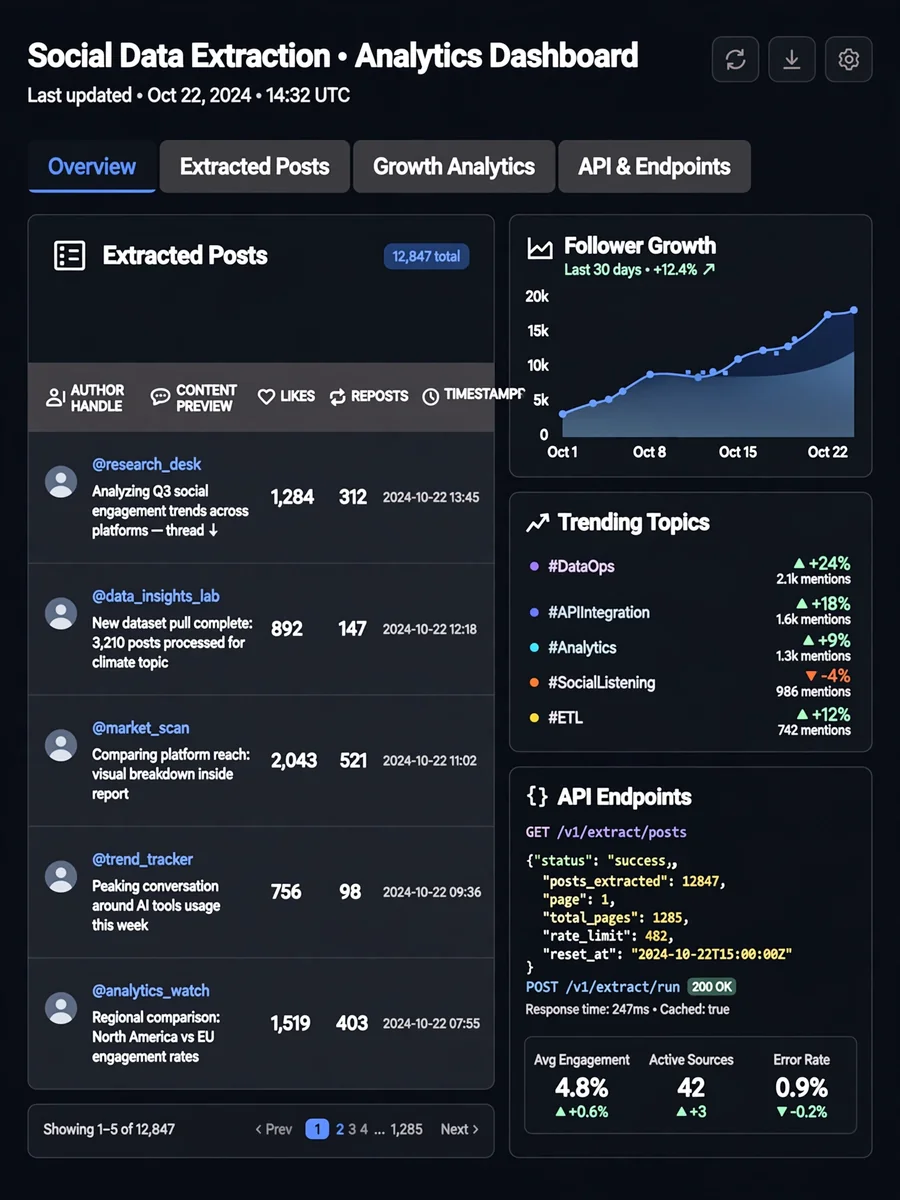
Task: Click the download icon button in header
Action: point(792,60)
